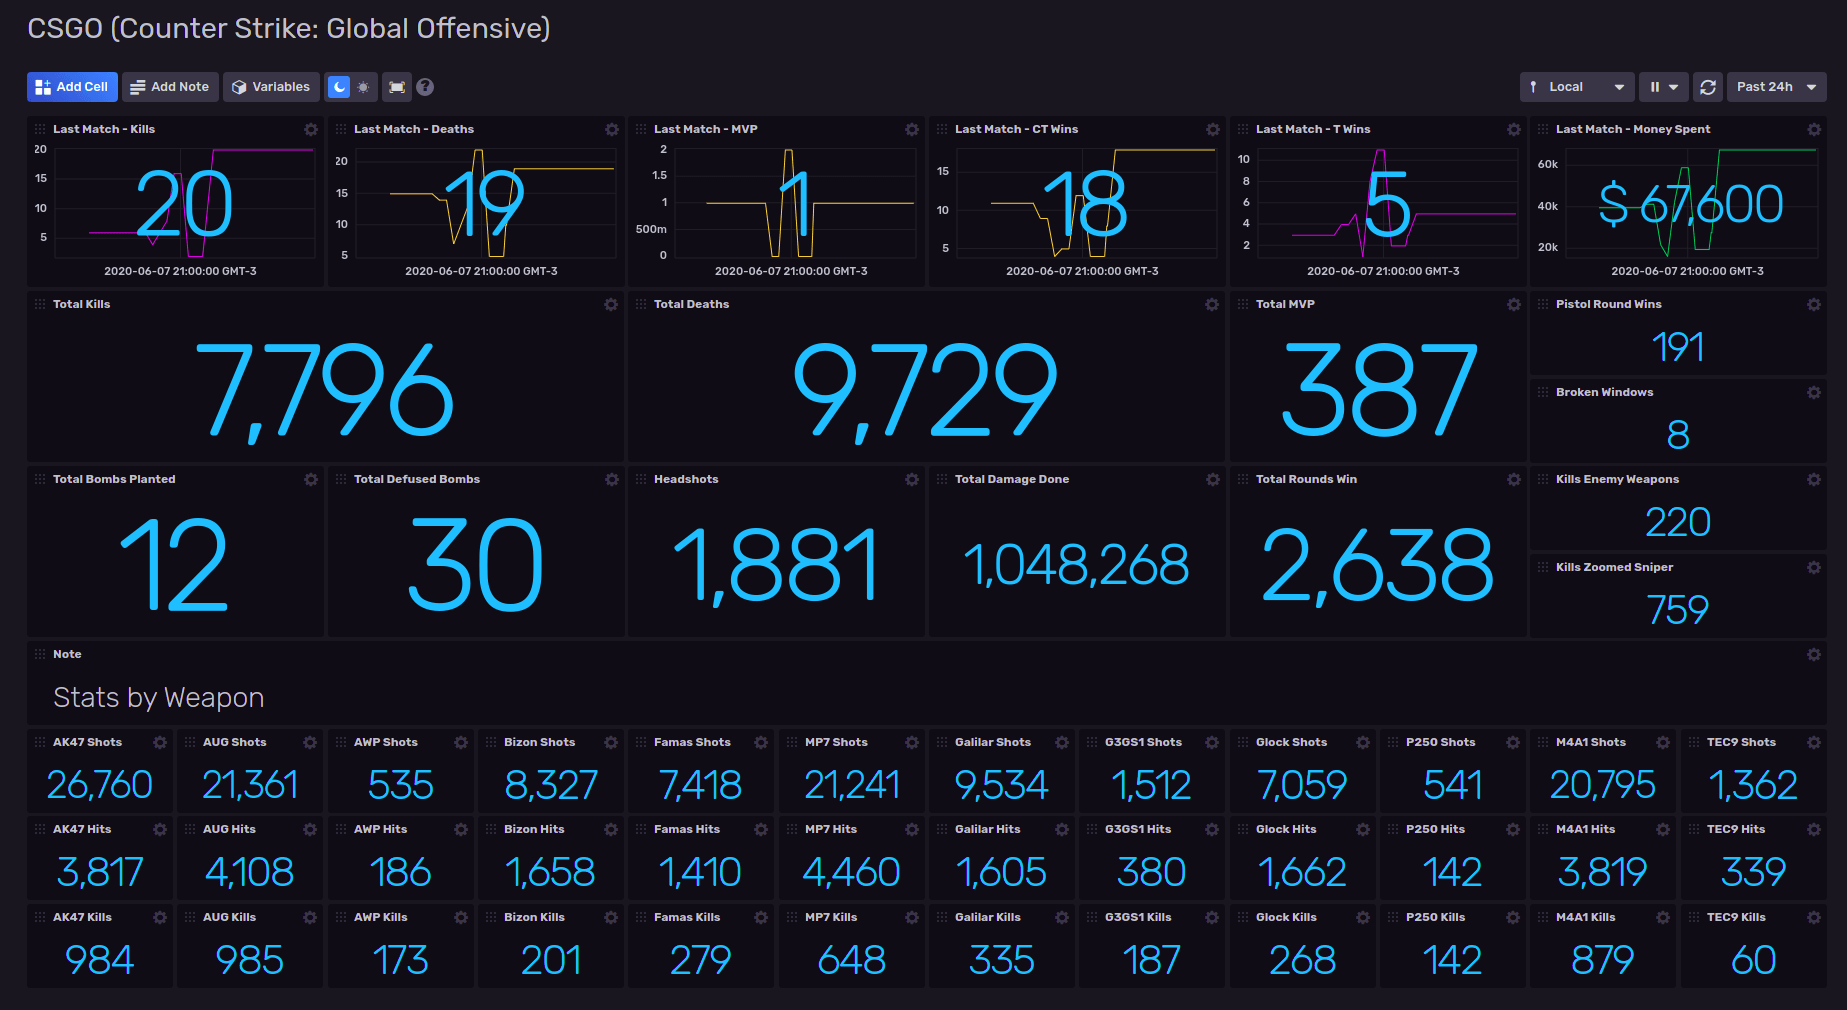Click the P250 Hits cell title
The image size is (1847, 1010).
click(x=1435, y=829)
